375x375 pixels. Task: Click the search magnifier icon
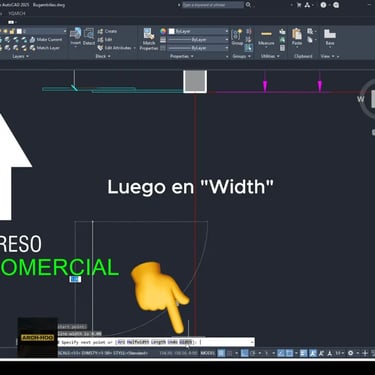pyautogui.click(x=248, y=5)
